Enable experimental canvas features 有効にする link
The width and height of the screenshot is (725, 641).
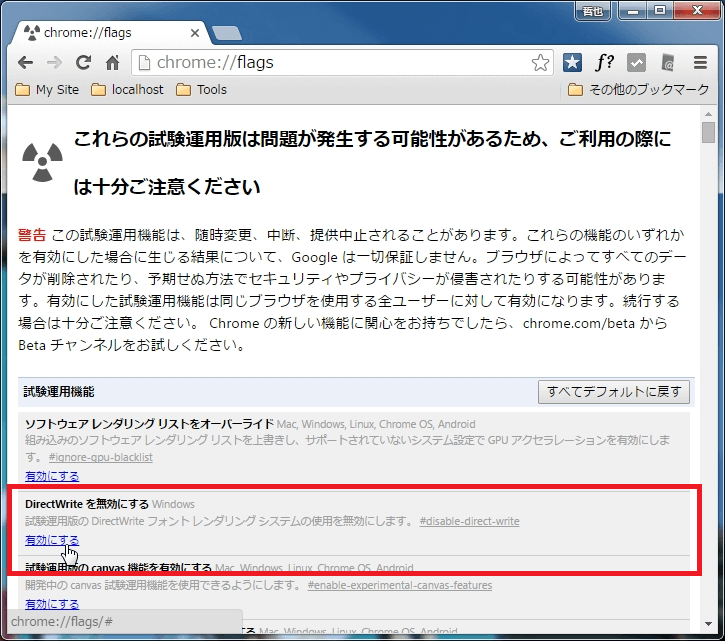pyautogui.click(x=52, y=604)
